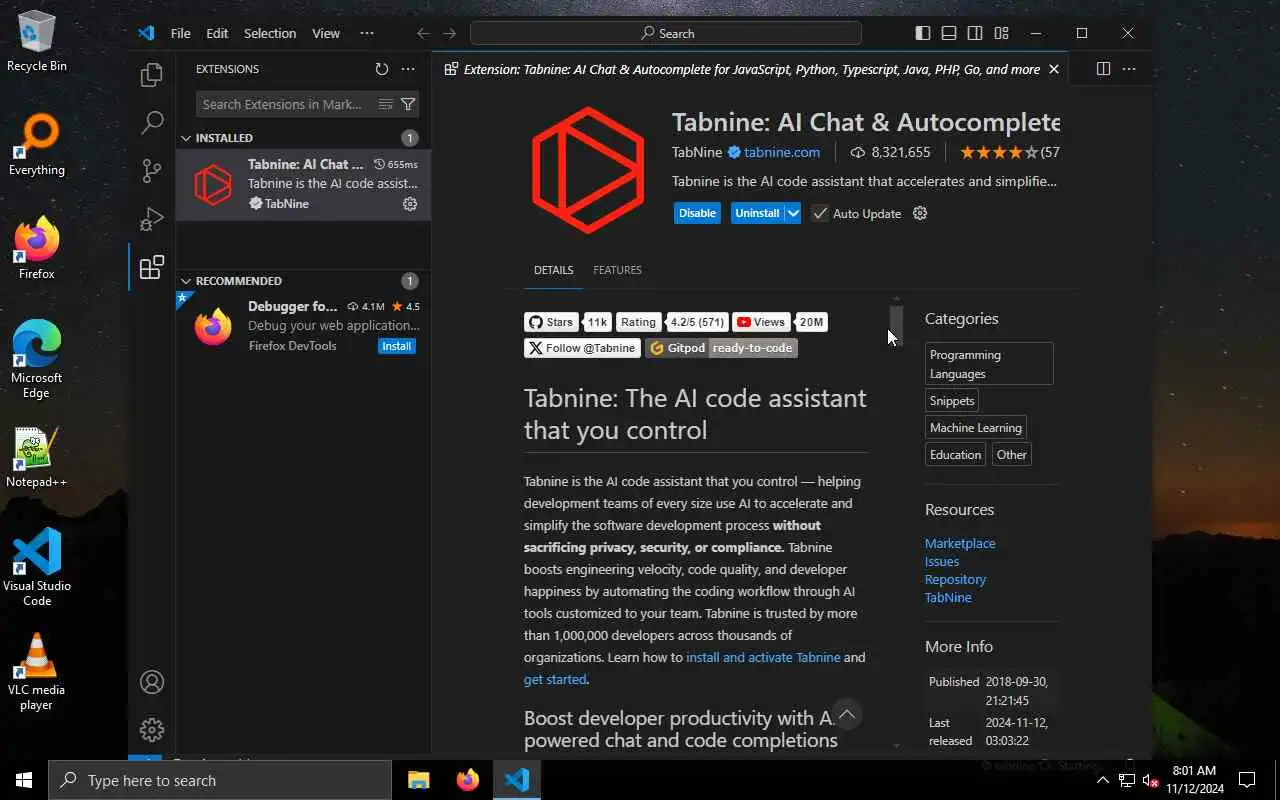
Task: Switch to the Details tab
Action: (x=553, y=270)
